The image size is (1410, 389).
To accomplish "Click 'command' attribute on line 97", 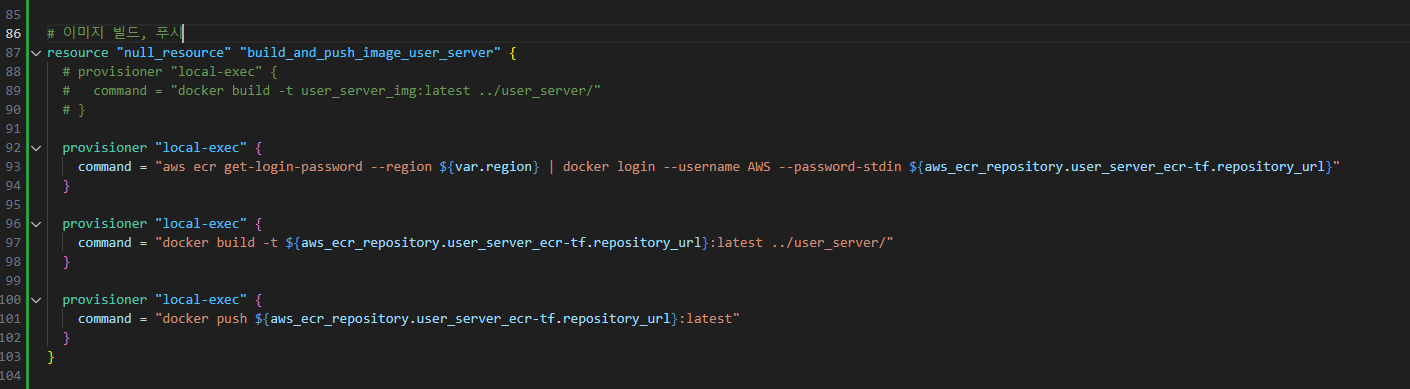I will tap(105, 242).
